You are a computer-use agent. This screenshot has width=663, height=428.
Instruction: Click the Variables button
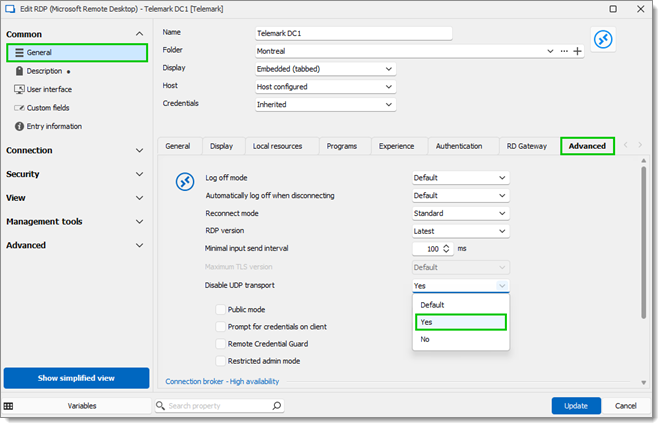click(x=82, y=406)
